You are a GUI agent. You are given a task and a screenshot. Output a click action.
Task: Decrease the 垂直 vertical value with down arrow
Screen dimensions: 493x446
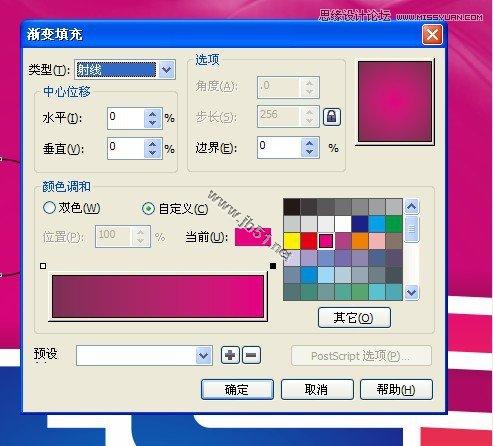click(153, 153)
